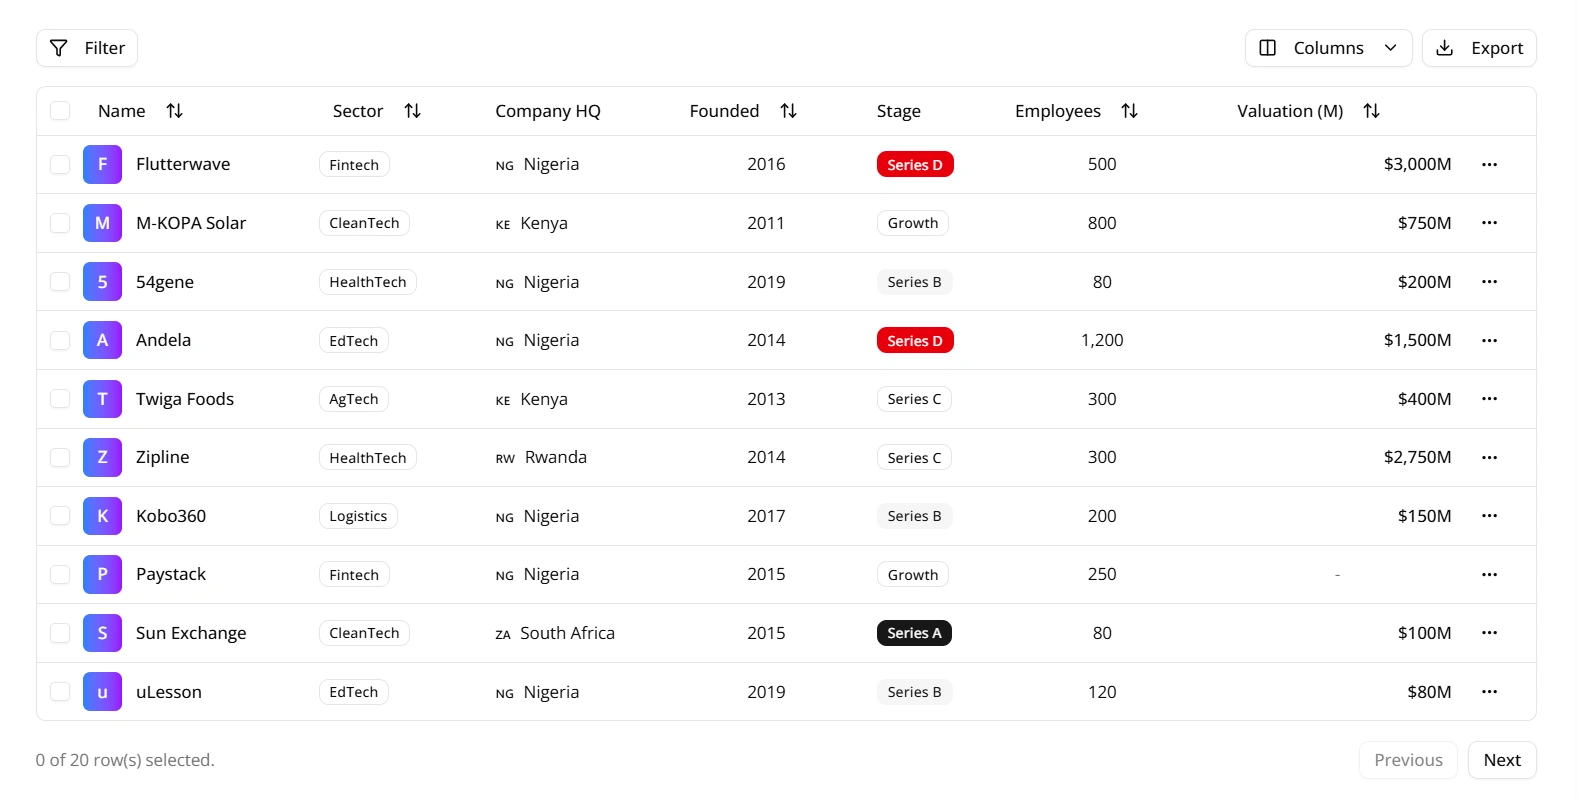This screenshot has width=1577, height=798.
Task: Sort by Founded year arrows icon
Action: point(788,111)
